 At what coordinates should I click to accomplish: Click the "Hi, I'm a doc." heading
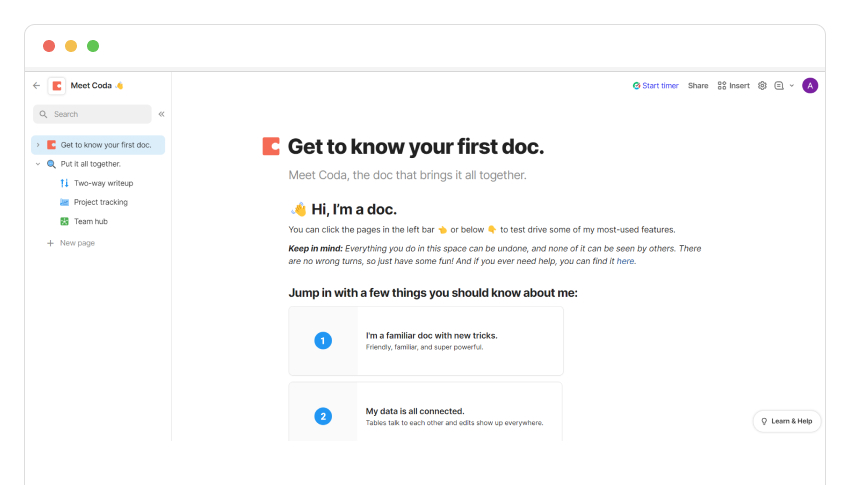(354, 209)
